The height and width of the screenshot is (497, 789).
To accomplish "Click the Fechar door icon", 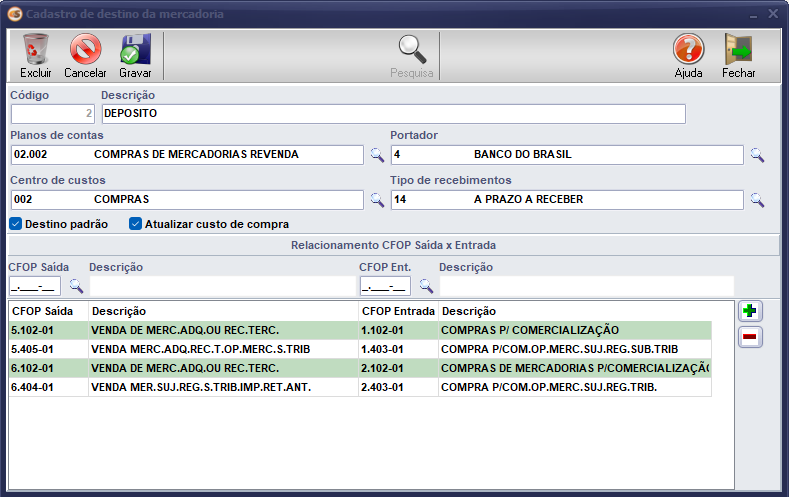I will click(x=738, y=50).
